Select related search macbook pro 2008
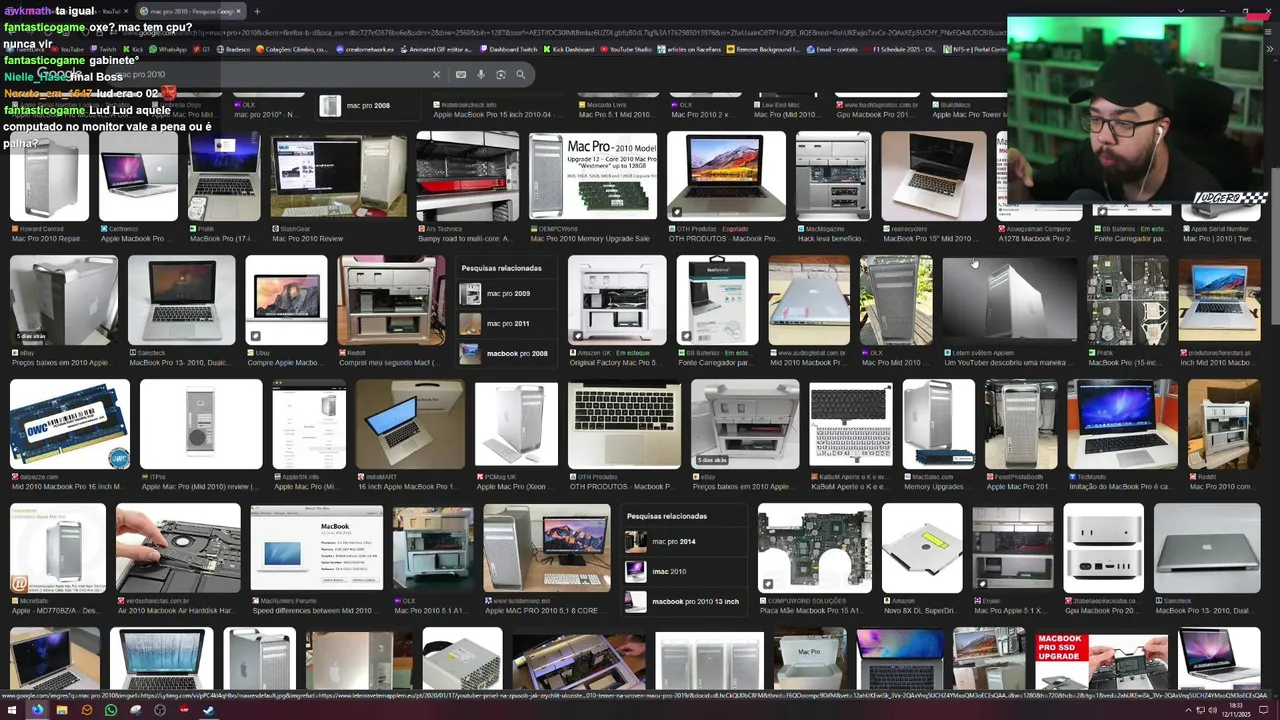Viewport: 1280px width, 720px height. 507,354
